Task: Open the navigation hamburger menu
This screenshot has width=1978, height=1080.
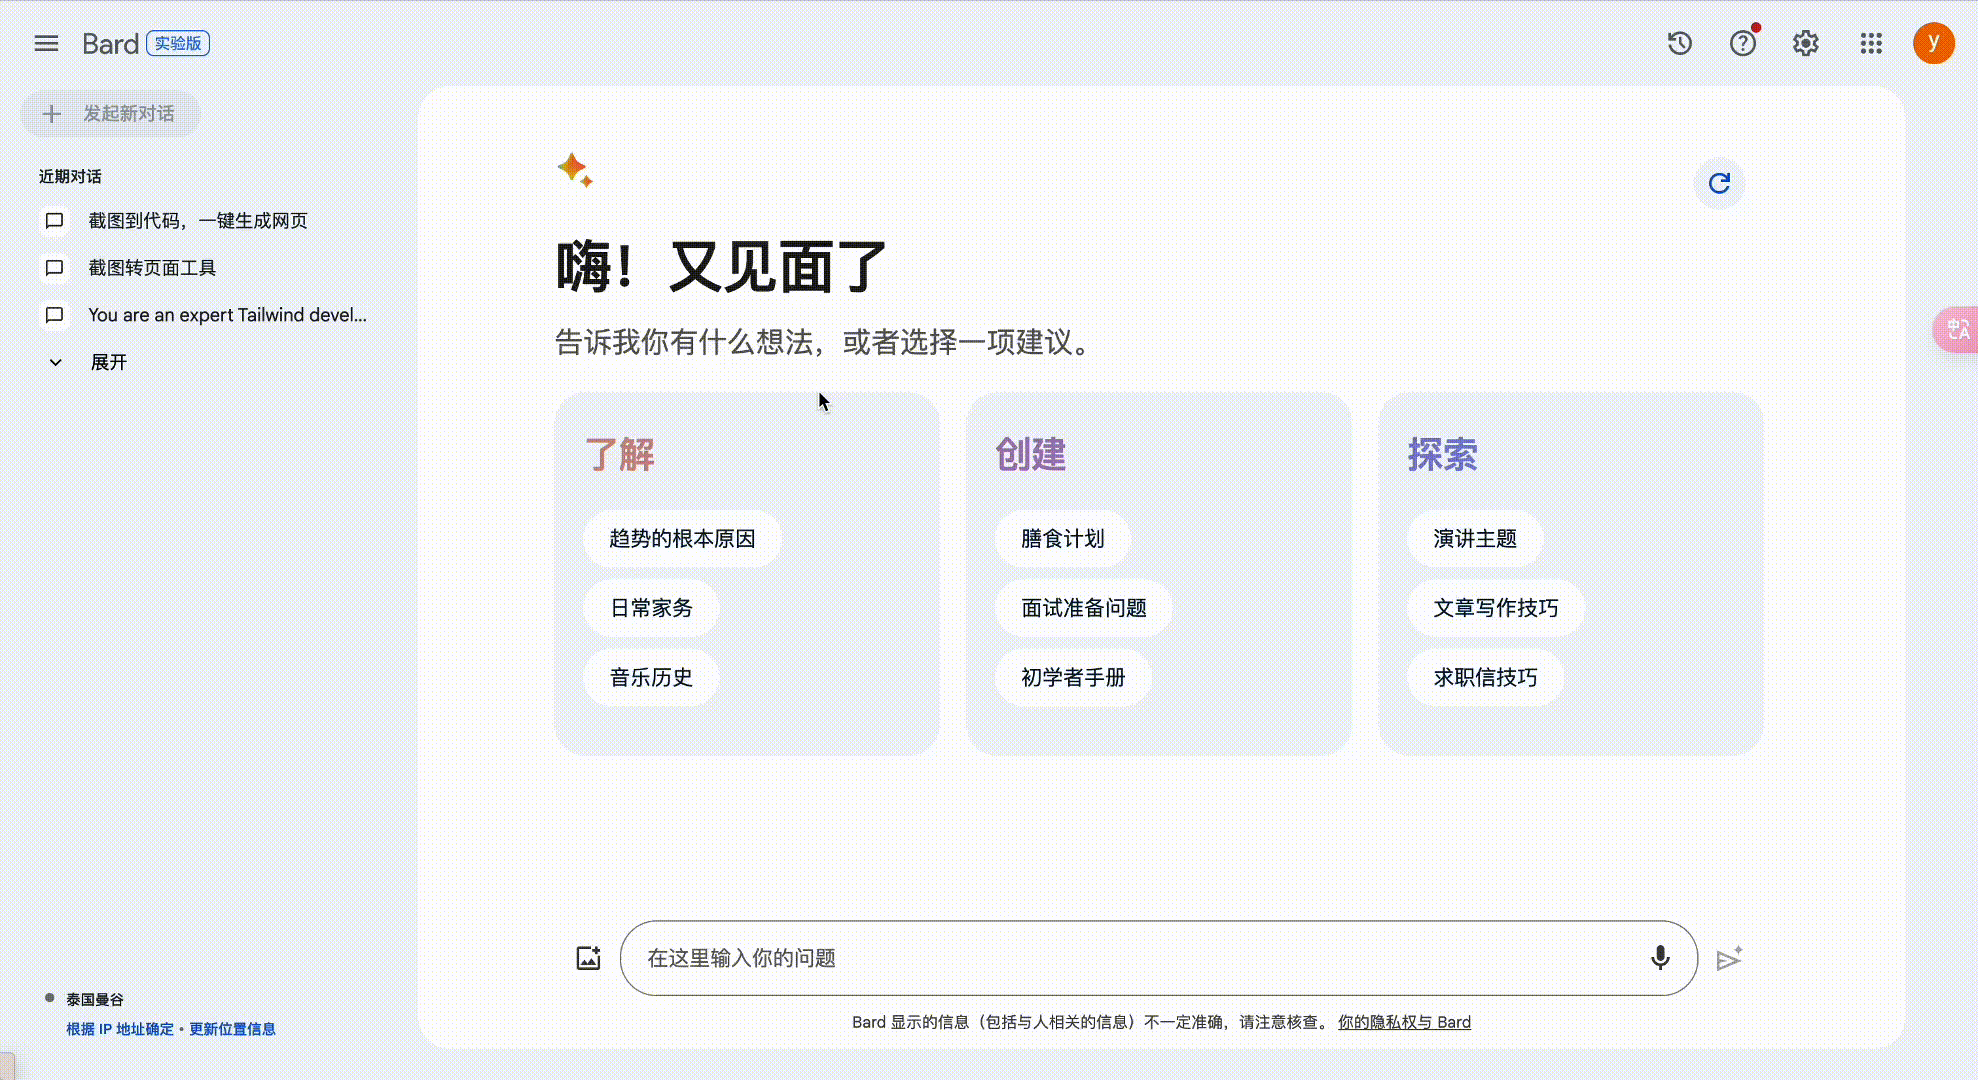Action: pos(46,43)
